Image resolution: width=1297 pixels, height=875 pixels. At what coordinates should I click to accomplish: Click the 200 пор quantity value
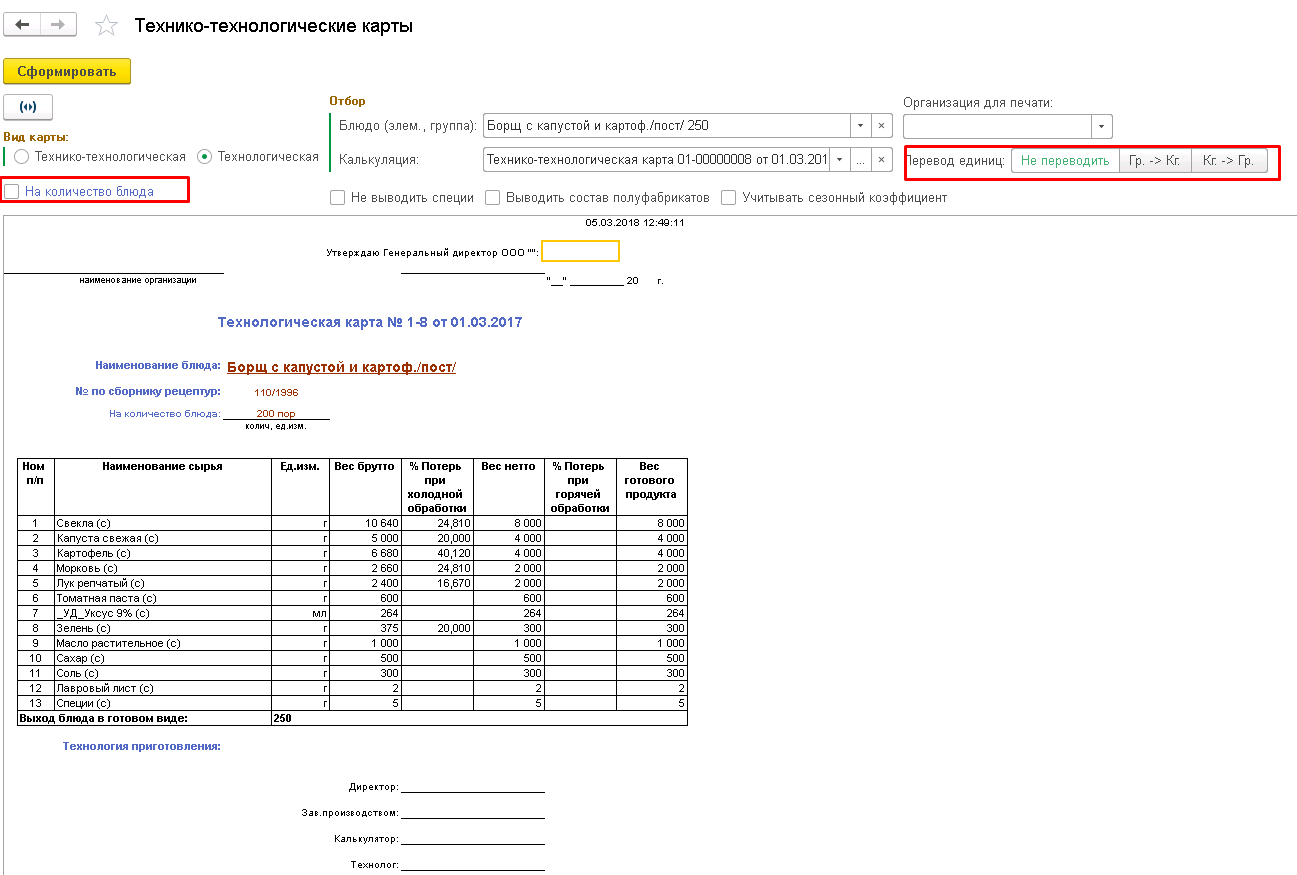click(x=276, y=413)
